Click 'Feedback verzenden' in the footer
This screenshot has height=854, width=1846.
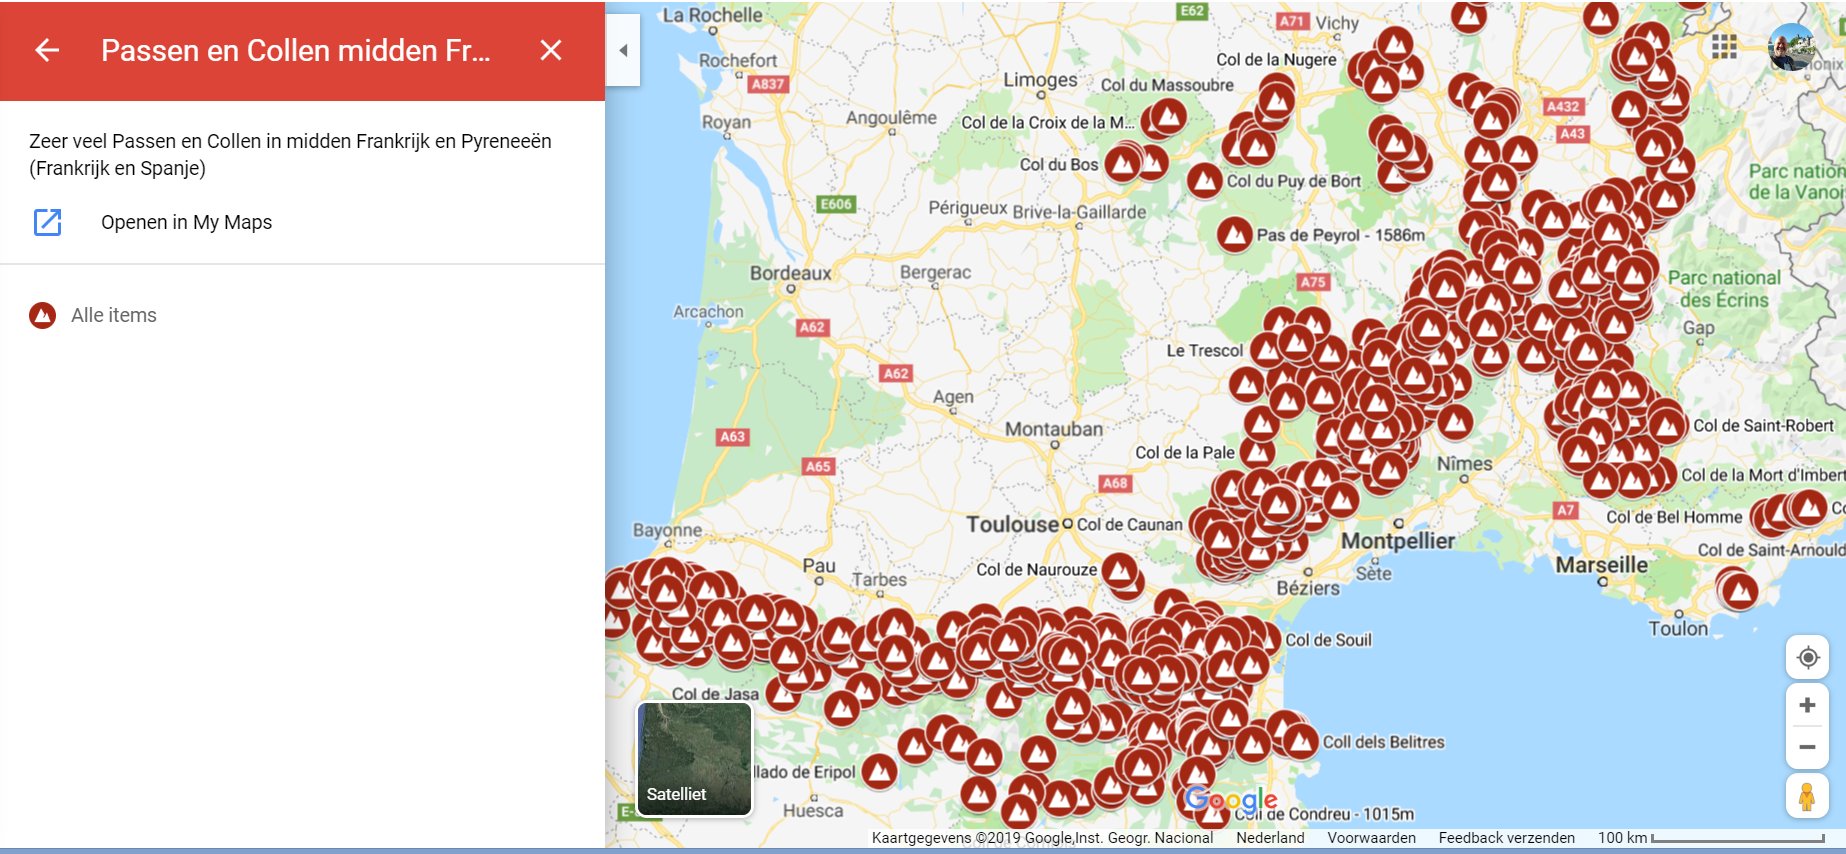pyautogui.click(x=1506, y=838)
